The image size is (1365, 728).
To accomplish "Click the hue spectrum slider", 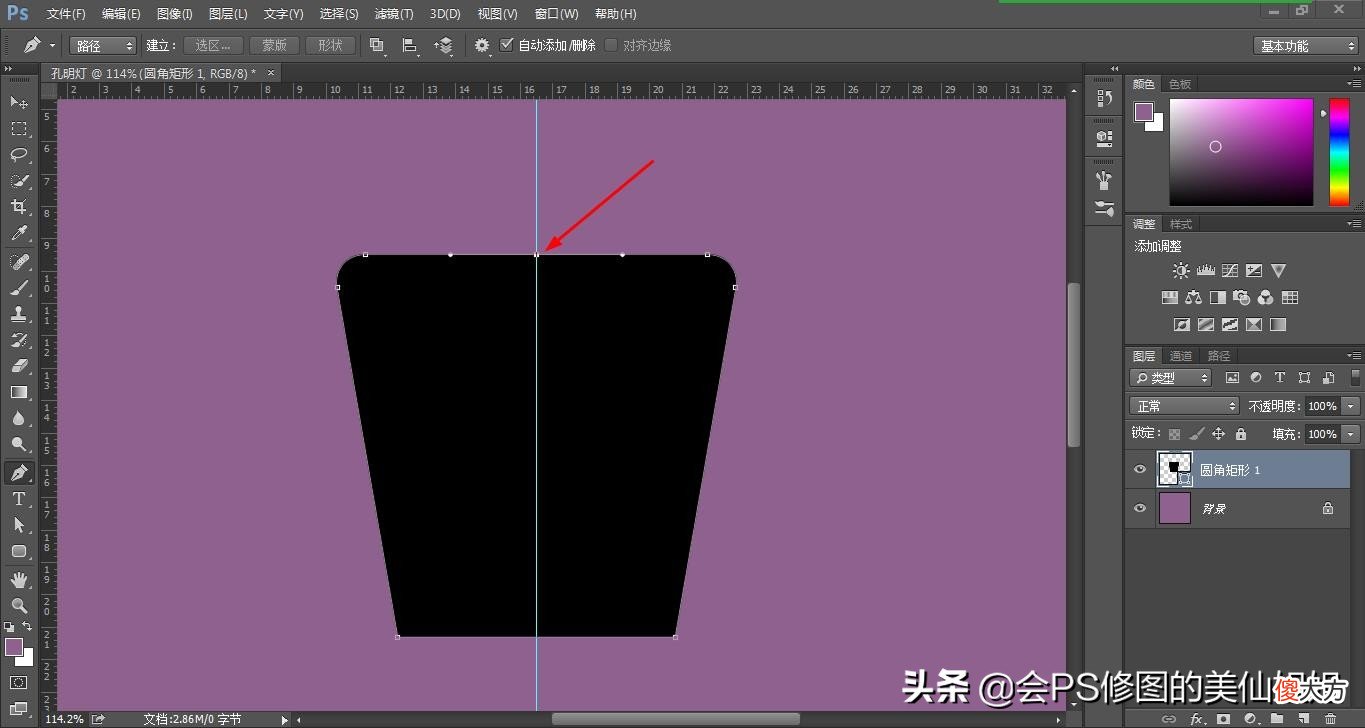I will click(1338, 152).
